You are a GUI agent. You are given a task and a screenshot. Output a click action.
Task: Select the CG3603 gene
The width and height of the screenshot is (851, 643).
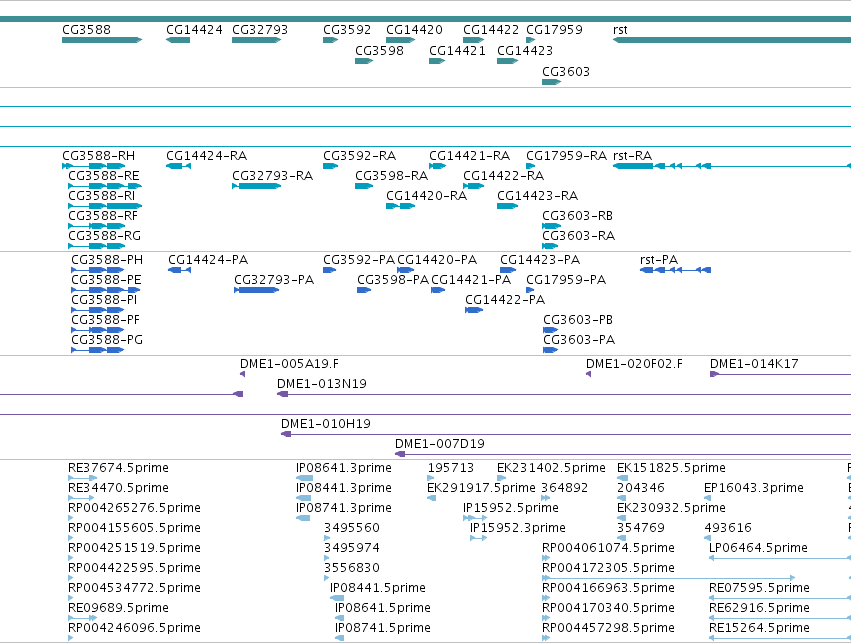(551, 82)
